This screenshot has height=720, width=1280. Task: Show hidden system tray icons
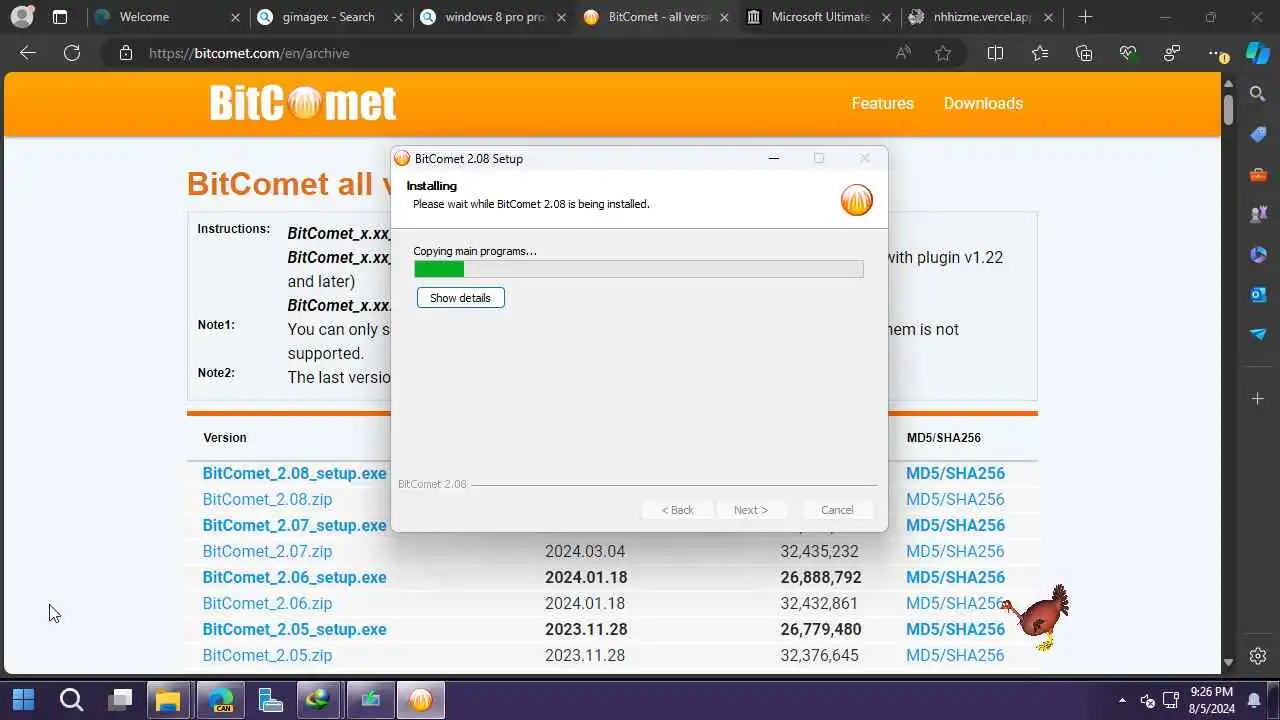click(1122, 700)
